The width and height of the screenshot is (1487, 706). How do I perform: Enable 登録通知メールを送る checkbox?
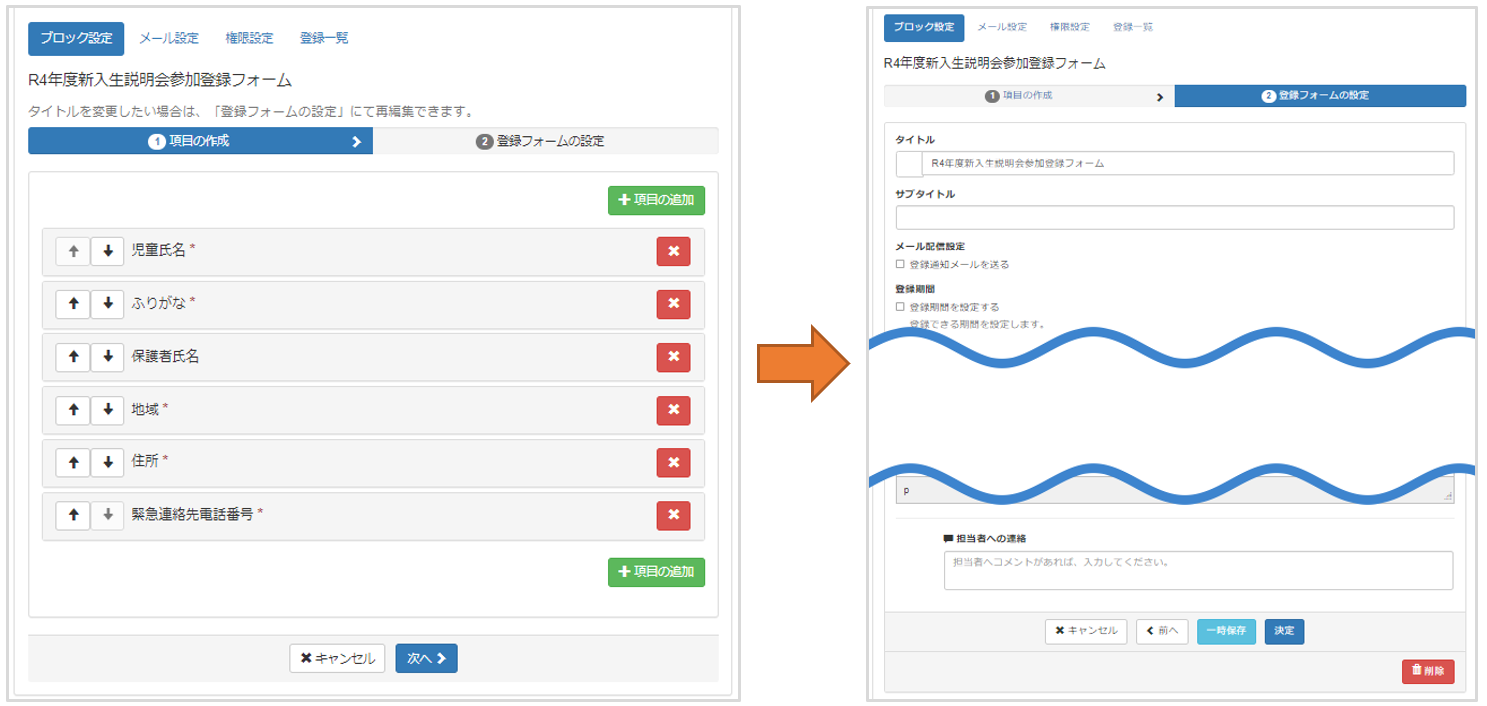tap(900, 265)
